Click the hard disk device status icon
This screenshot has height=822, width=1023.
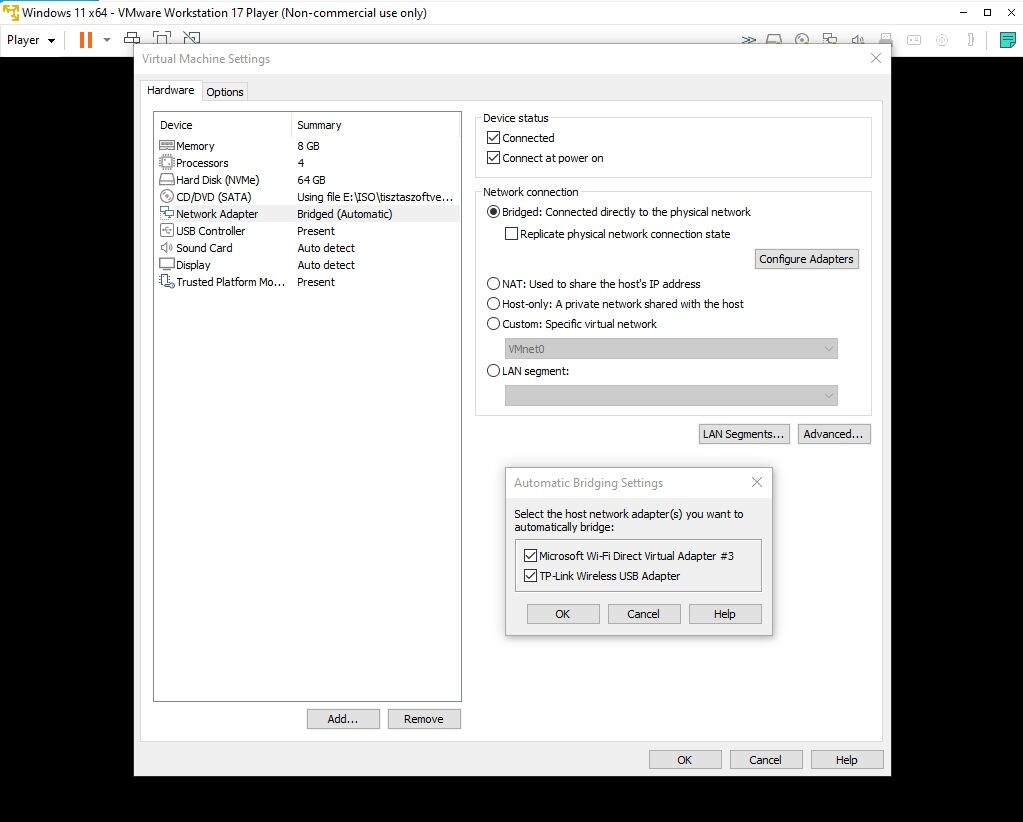[774, 40]
